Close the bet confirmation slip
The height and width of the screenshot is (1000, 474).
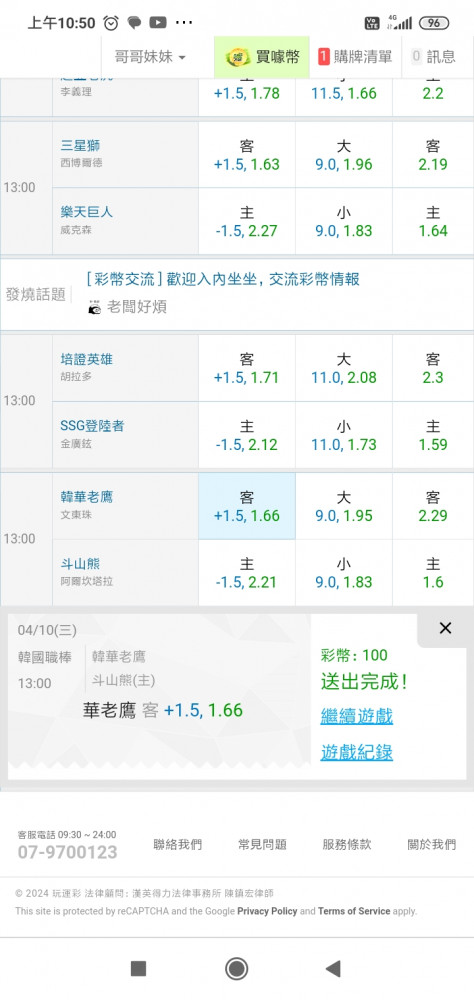445,628
